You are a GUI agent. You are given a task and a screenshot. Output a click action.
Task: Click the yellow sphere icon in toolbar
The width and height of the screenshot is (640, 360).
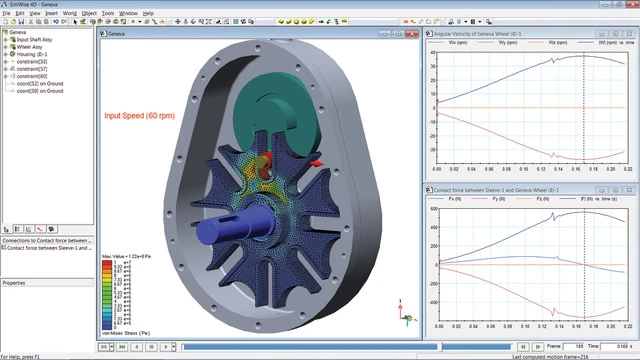(x=296, y=22)
